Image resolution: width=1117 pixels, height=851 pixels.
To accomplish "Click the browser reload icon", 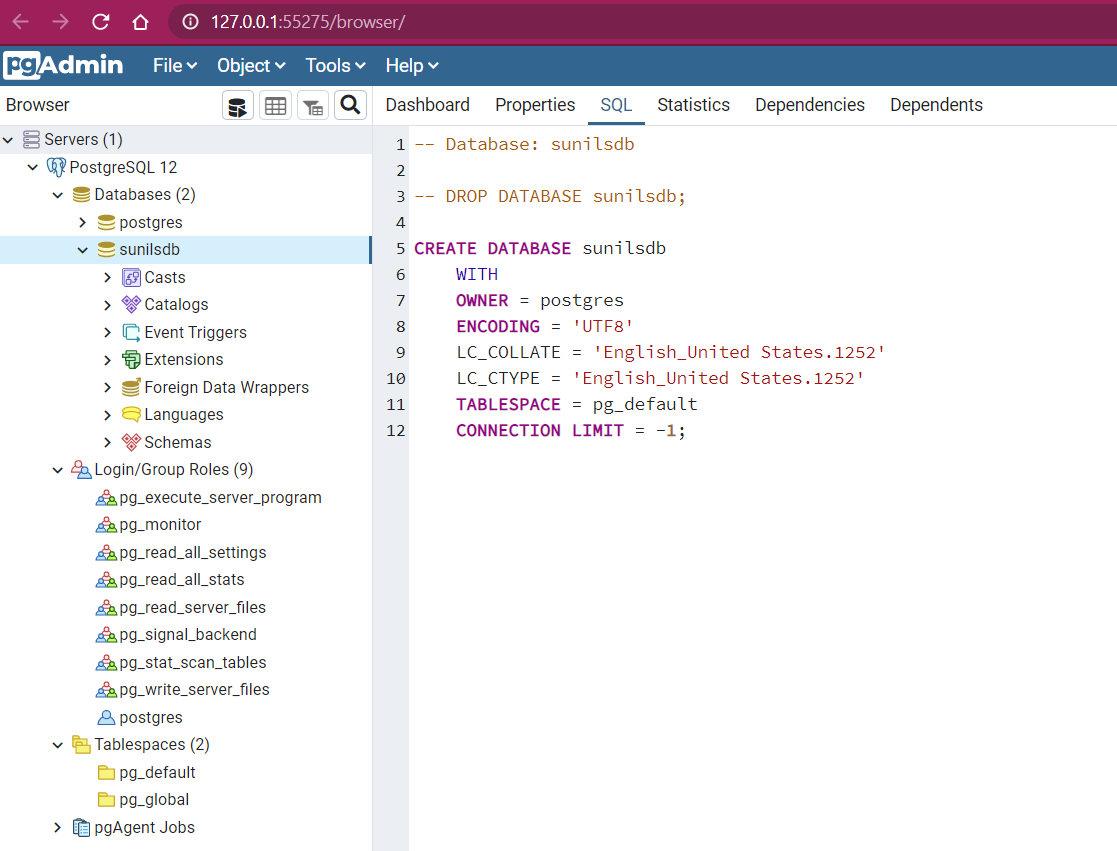I will pyautogui.click(x=100, y=22).
